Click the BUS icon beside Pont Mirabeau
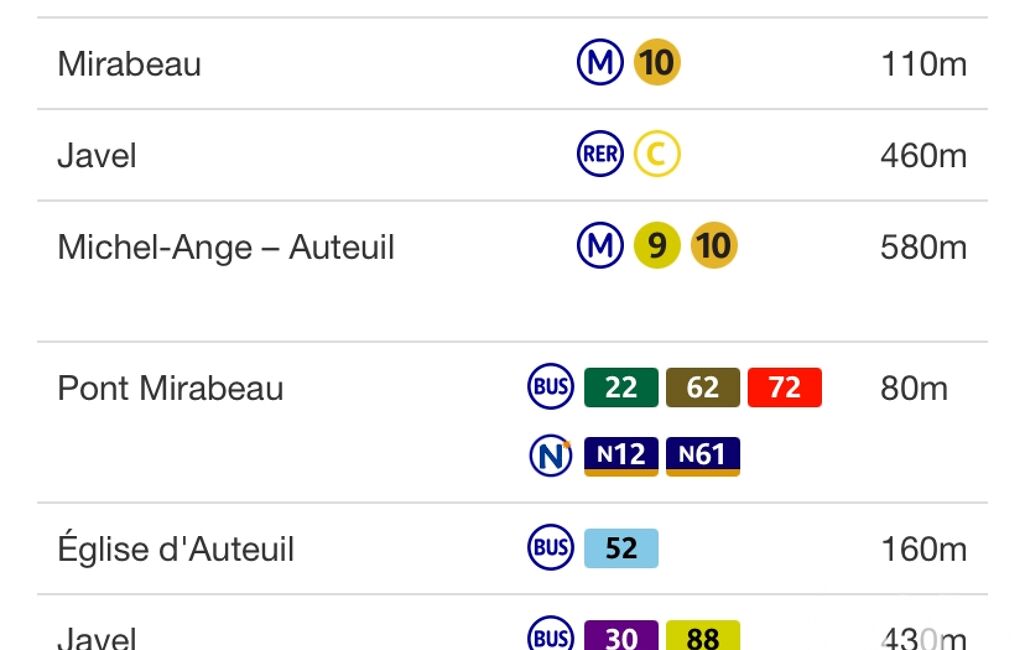Viewport: 1025px width, 650px height. pyautogui.click(x=550, y=386)
